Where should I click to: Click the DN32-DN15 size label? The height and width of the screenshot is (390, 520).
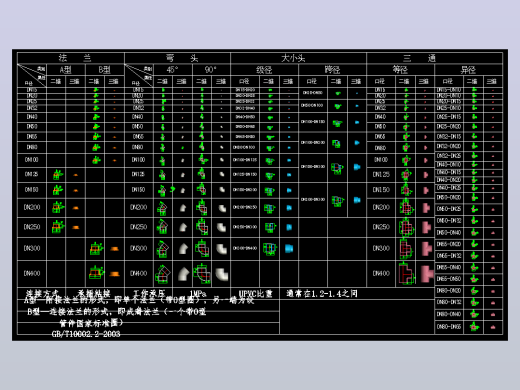tap(449, 137)
